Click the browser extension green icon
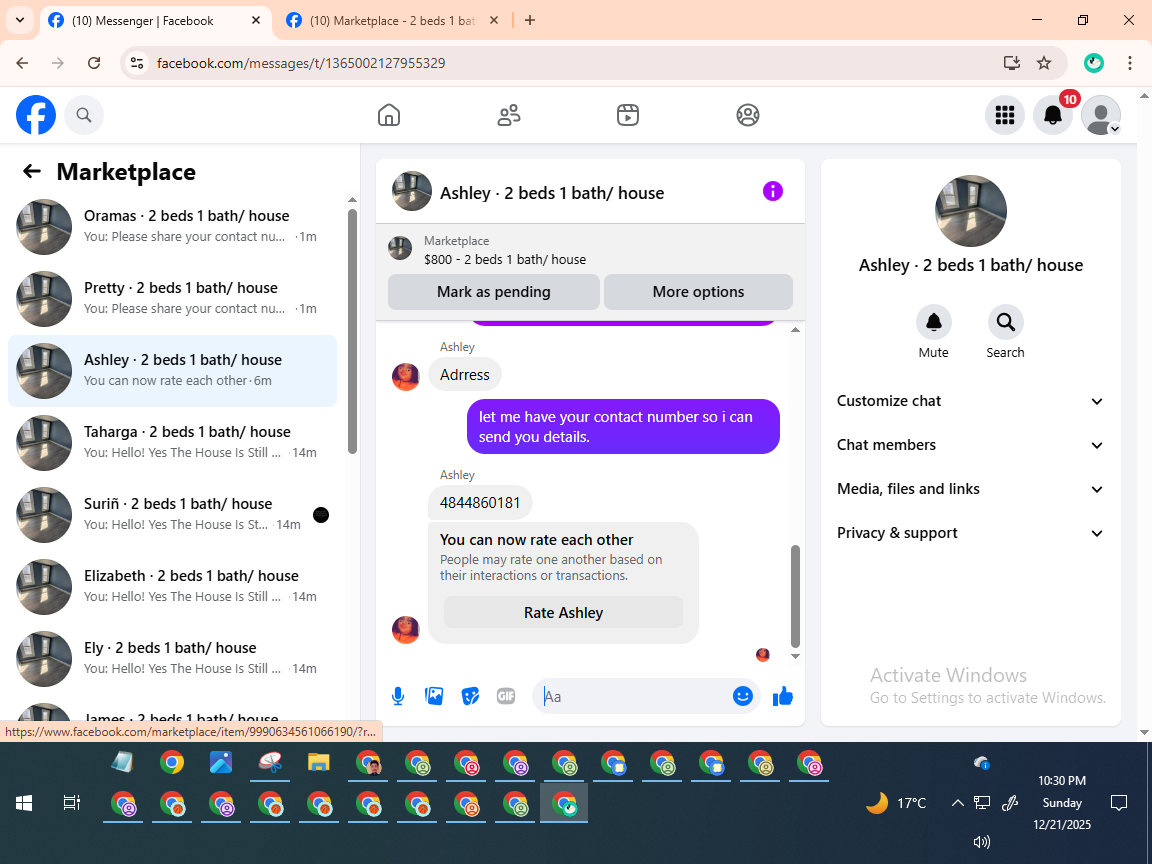1152x864 pixels. pos(1094,63)
